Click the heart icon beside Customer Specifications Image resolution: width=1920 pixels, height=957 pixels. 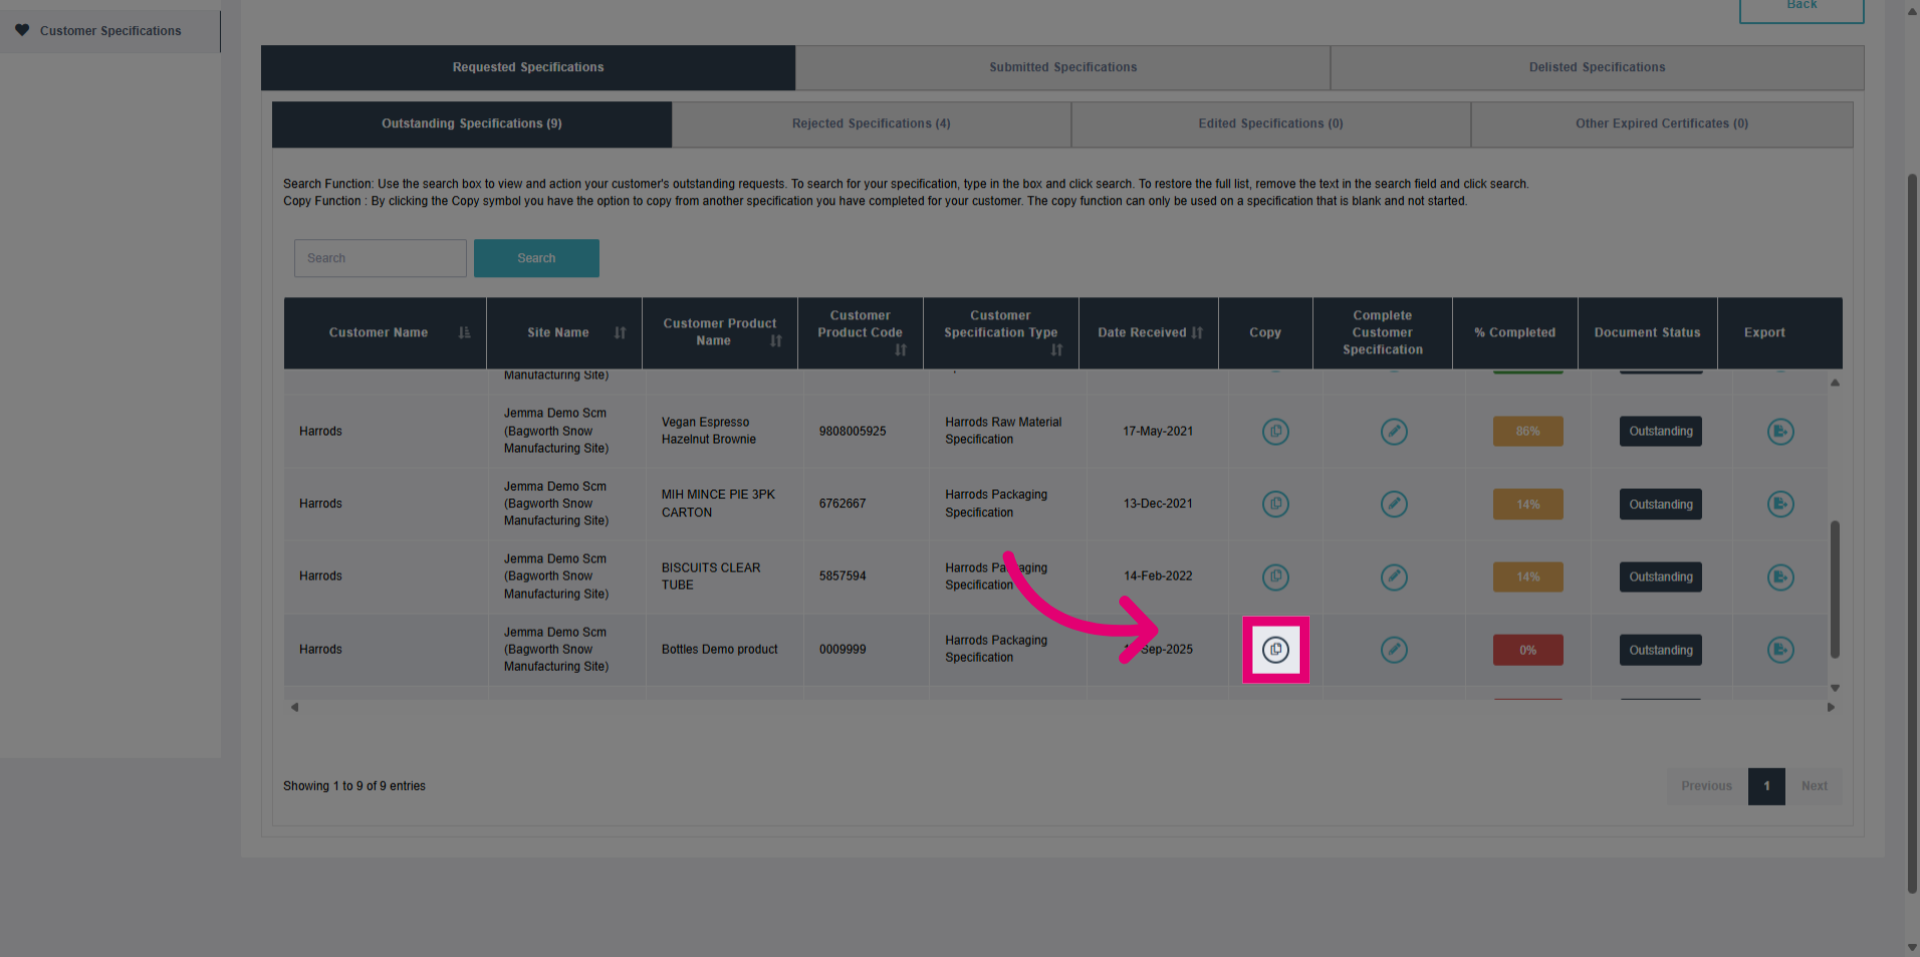coord(22,30)
